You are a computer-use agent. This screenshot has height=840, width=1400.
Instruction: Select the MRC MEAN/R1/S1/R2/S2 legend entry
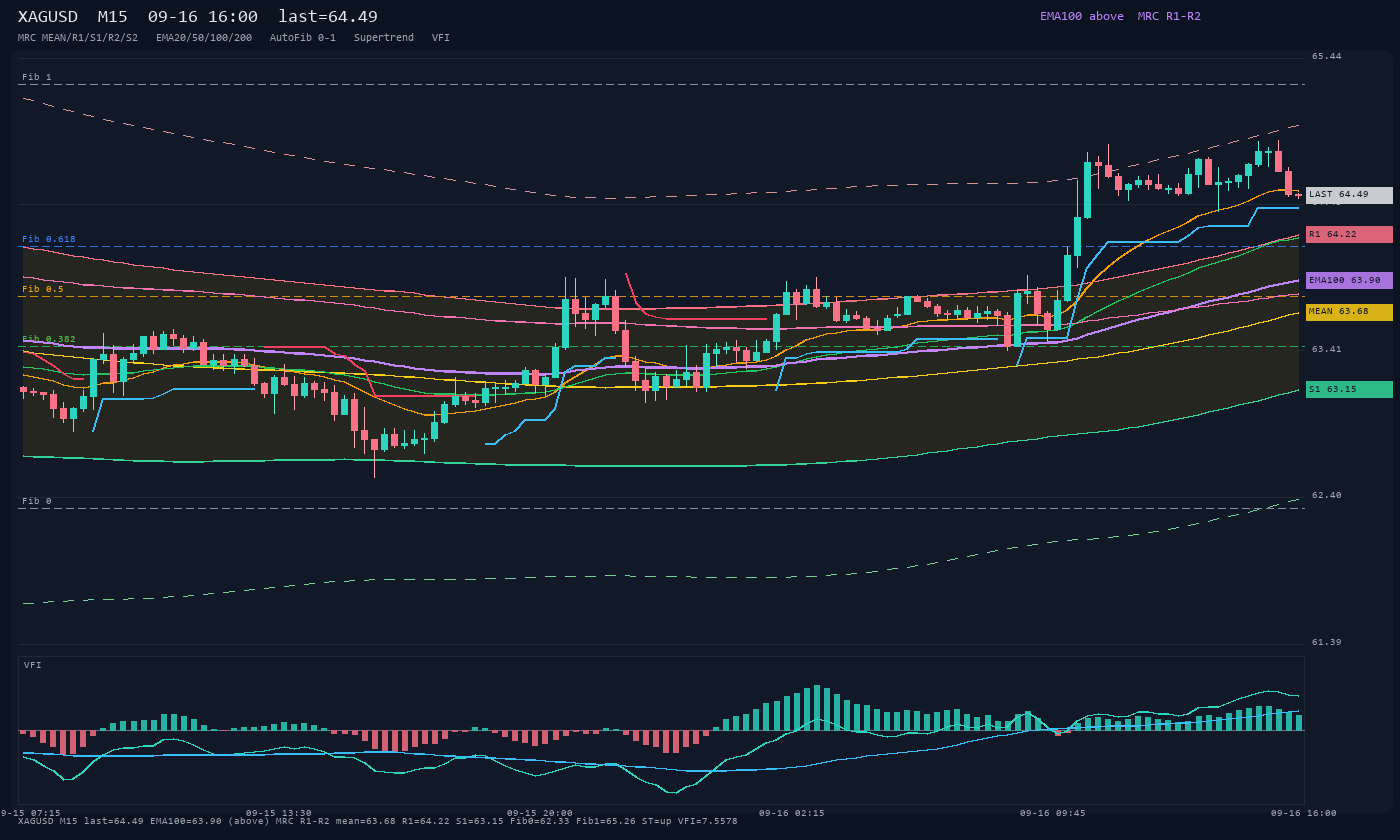(78, 38)
